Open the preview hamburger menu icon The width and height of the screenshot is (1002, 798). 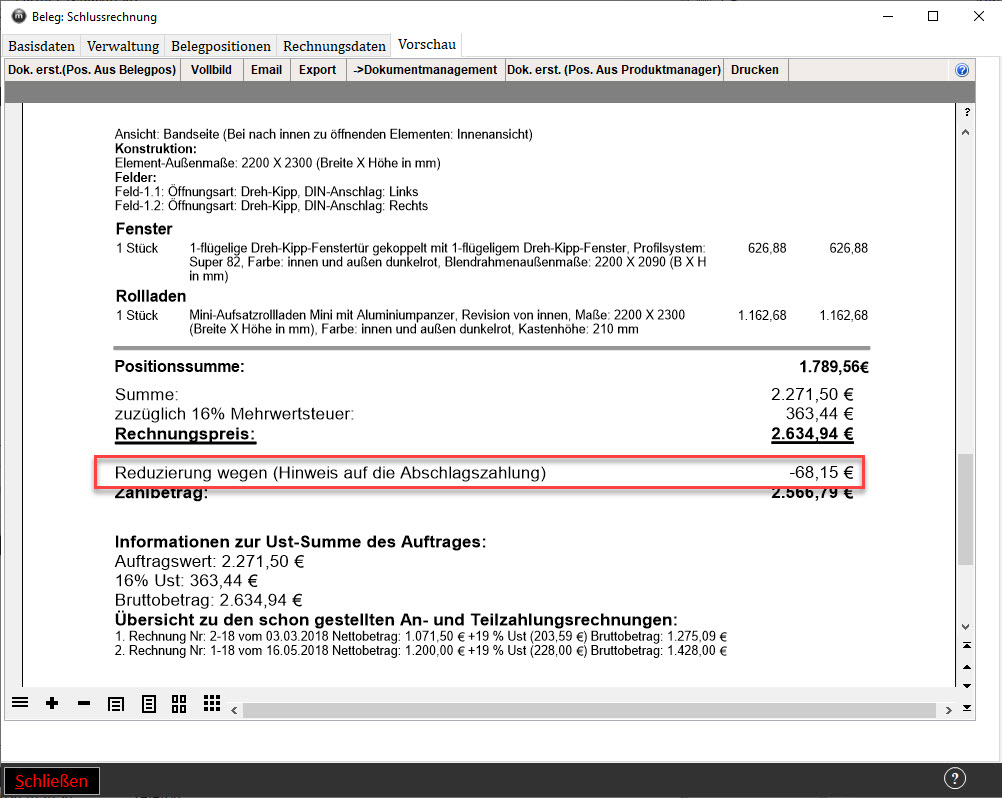20,703
